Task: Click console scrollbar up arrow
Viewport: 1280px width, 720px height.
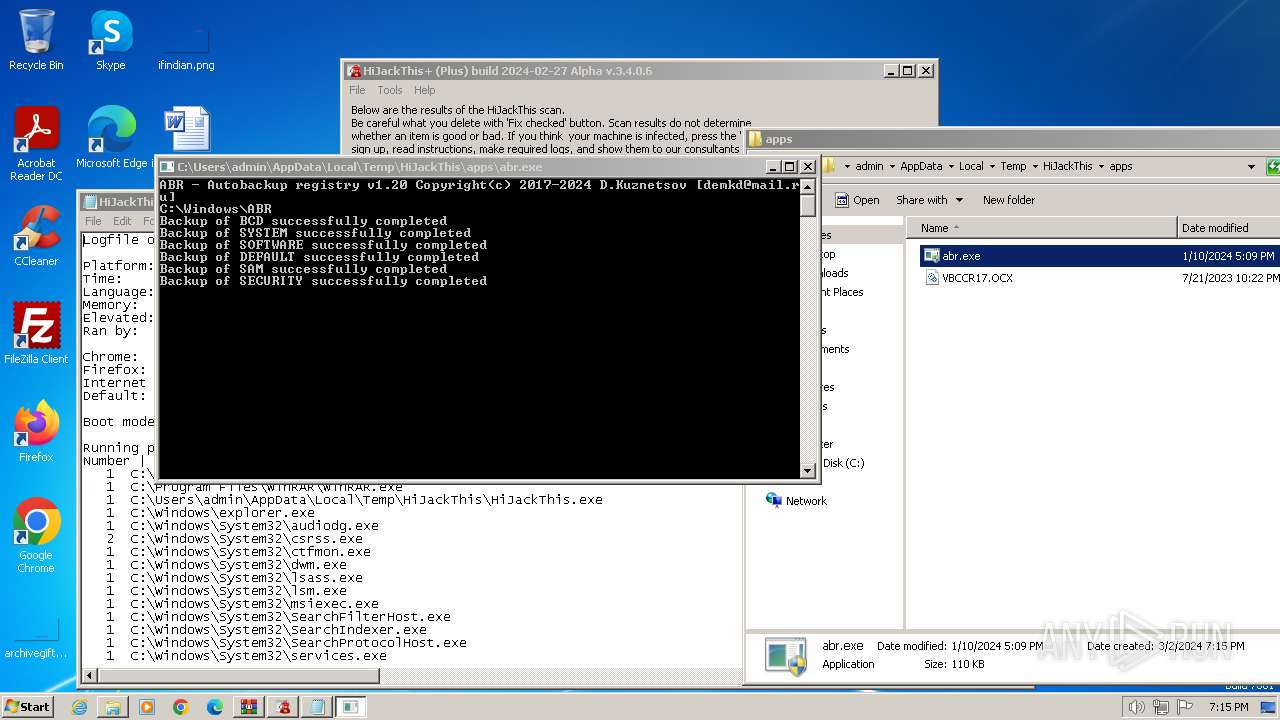Action: [808, 186]
